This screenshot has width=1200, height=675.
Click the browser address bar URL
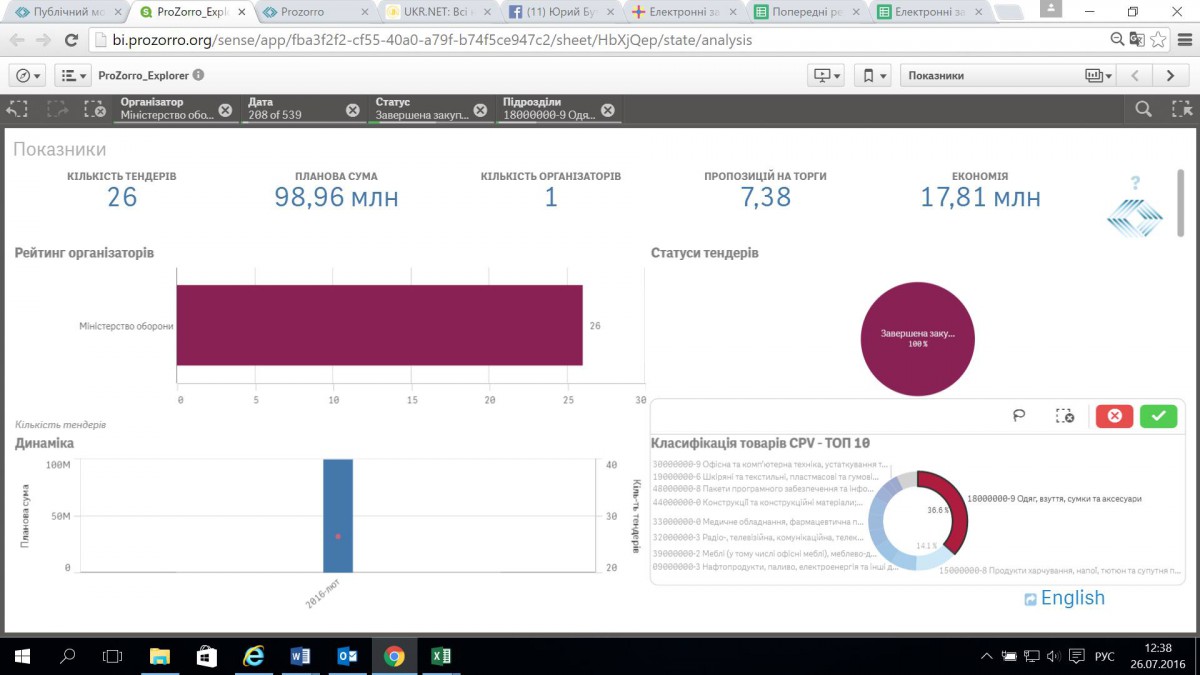[x=420, y=41]
